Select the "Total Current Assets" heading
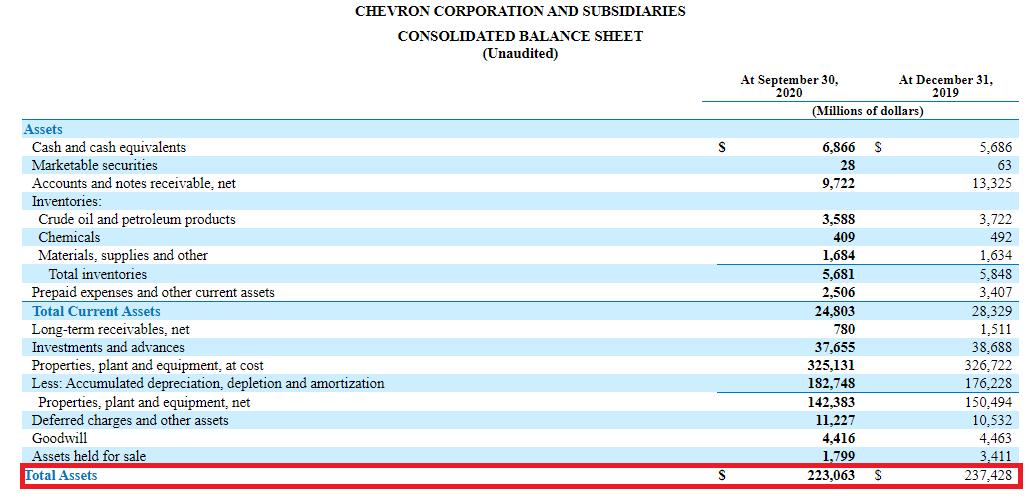 (96, 311)
